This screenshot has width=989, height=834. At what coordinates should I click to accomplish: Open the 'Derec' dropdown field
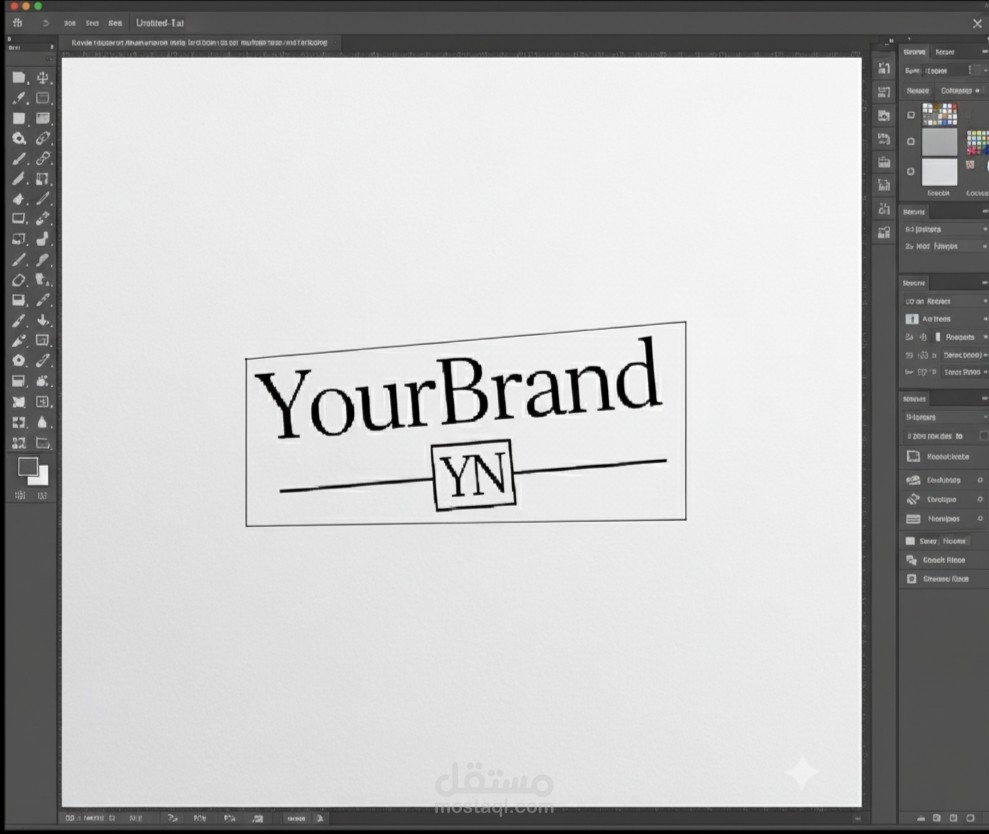[964, 355]
